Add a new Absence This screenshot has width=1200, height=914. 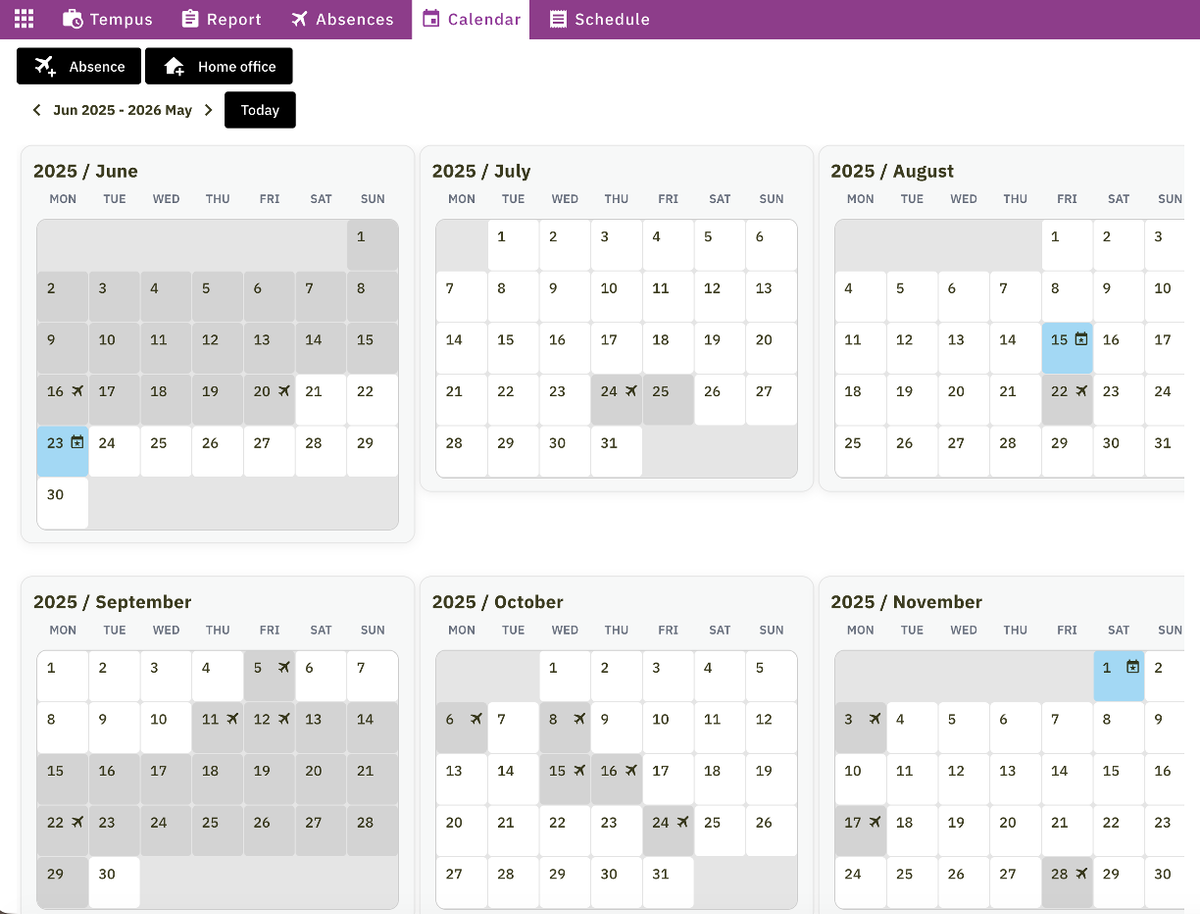click(x=79, y=66)
